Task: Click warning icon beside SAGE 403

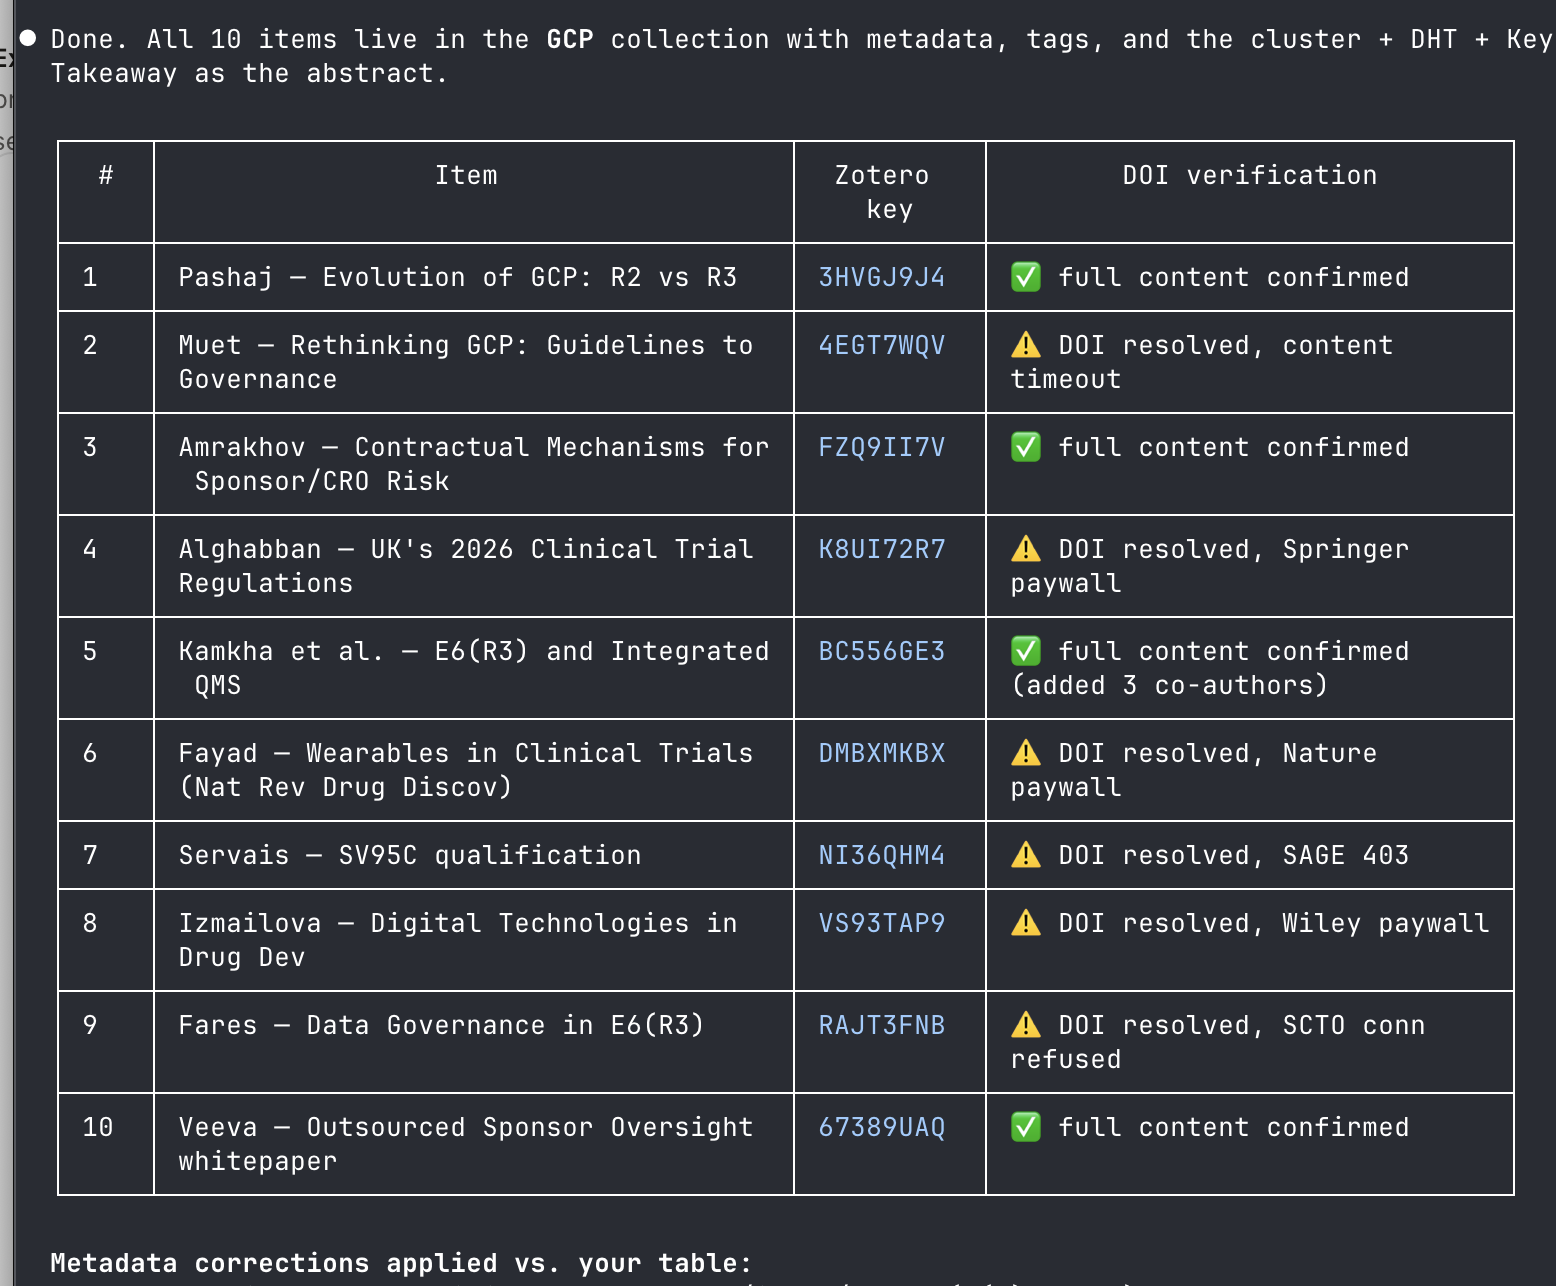Action: tap(1026, 855)
